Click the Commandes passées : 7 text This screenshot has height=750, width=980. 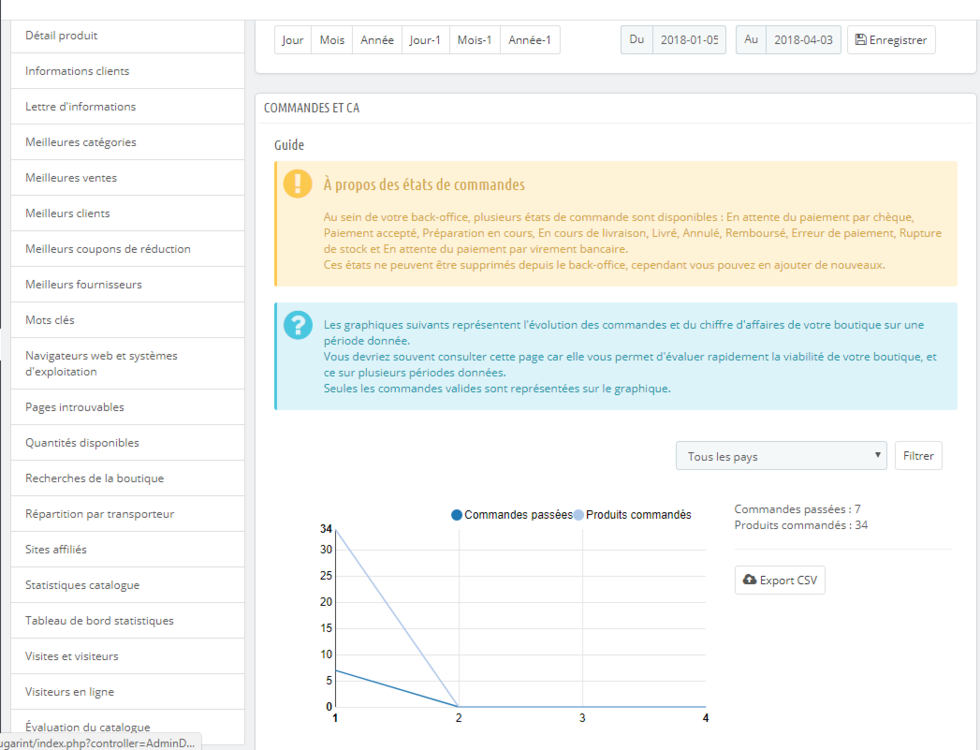tap(798, 509)
